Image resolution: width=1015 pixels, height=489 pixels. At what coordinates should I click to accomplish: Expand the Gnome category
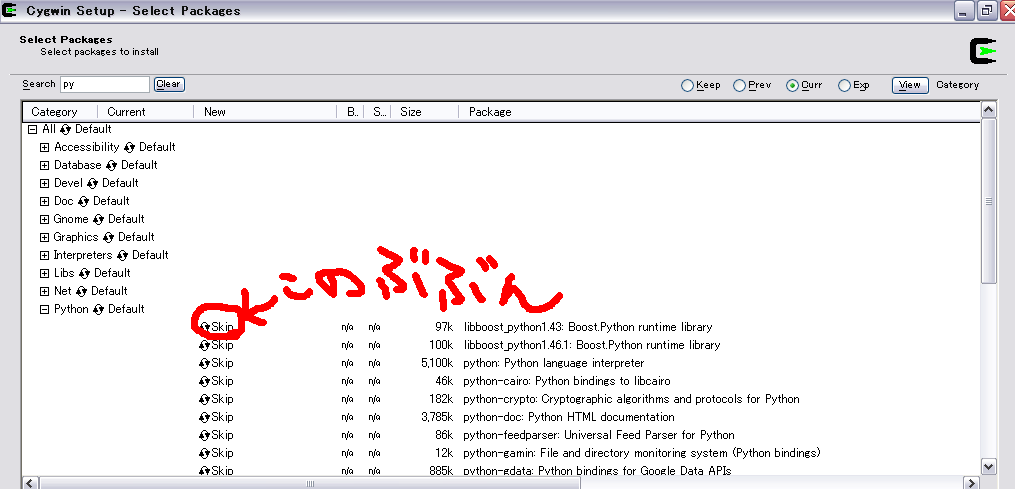(x=45, y=220)
